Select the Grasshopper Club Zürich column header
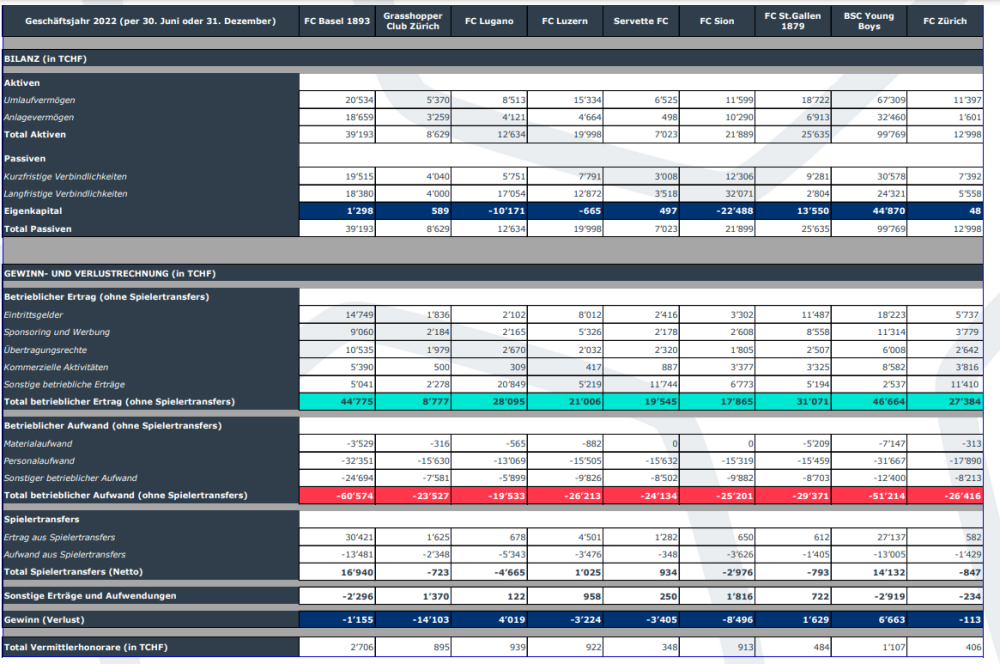The image size is (1000, 664). 413,21
